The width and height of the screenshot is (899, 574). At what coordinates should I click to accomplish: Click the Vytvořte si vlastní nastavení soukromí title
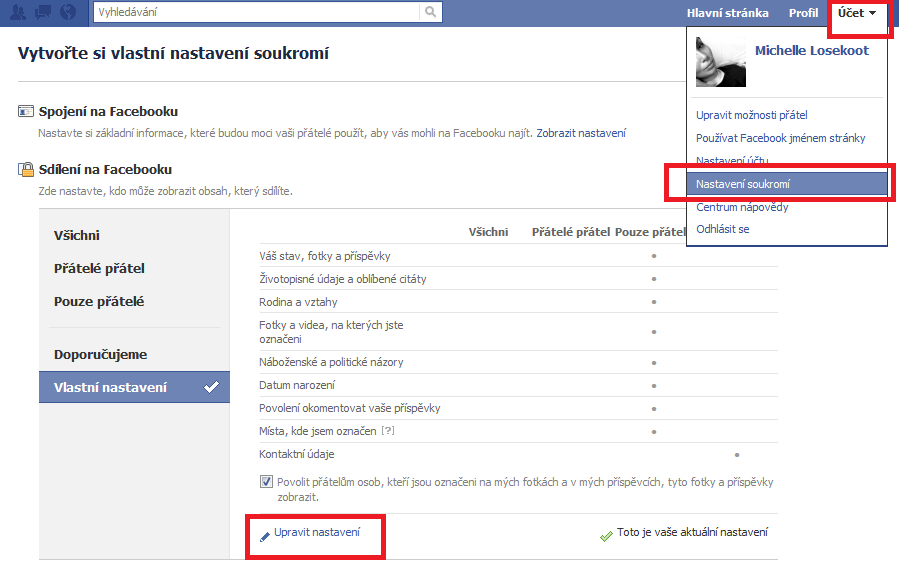pos(173,53)
